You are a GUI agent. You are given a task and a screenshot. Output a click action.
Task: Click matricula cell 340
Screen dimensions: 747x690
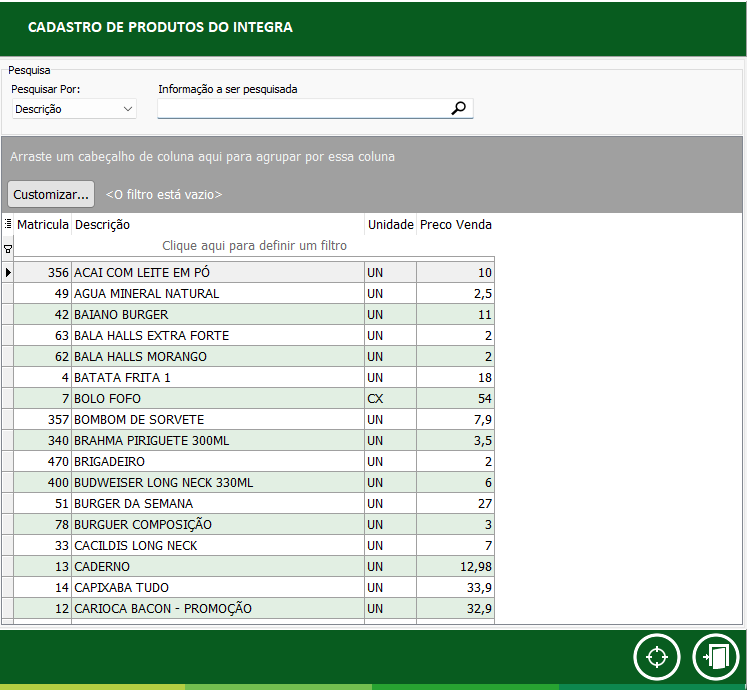click(43, 440)
